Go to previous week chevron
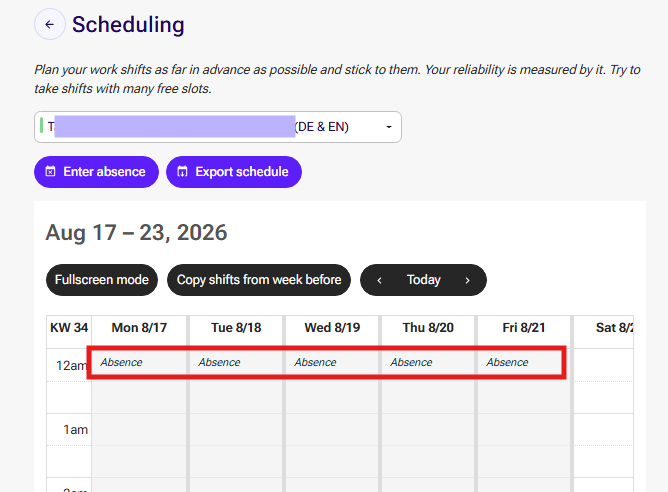Image resolution: width=668 pixels, height=492 pixels. coord(379,280)
